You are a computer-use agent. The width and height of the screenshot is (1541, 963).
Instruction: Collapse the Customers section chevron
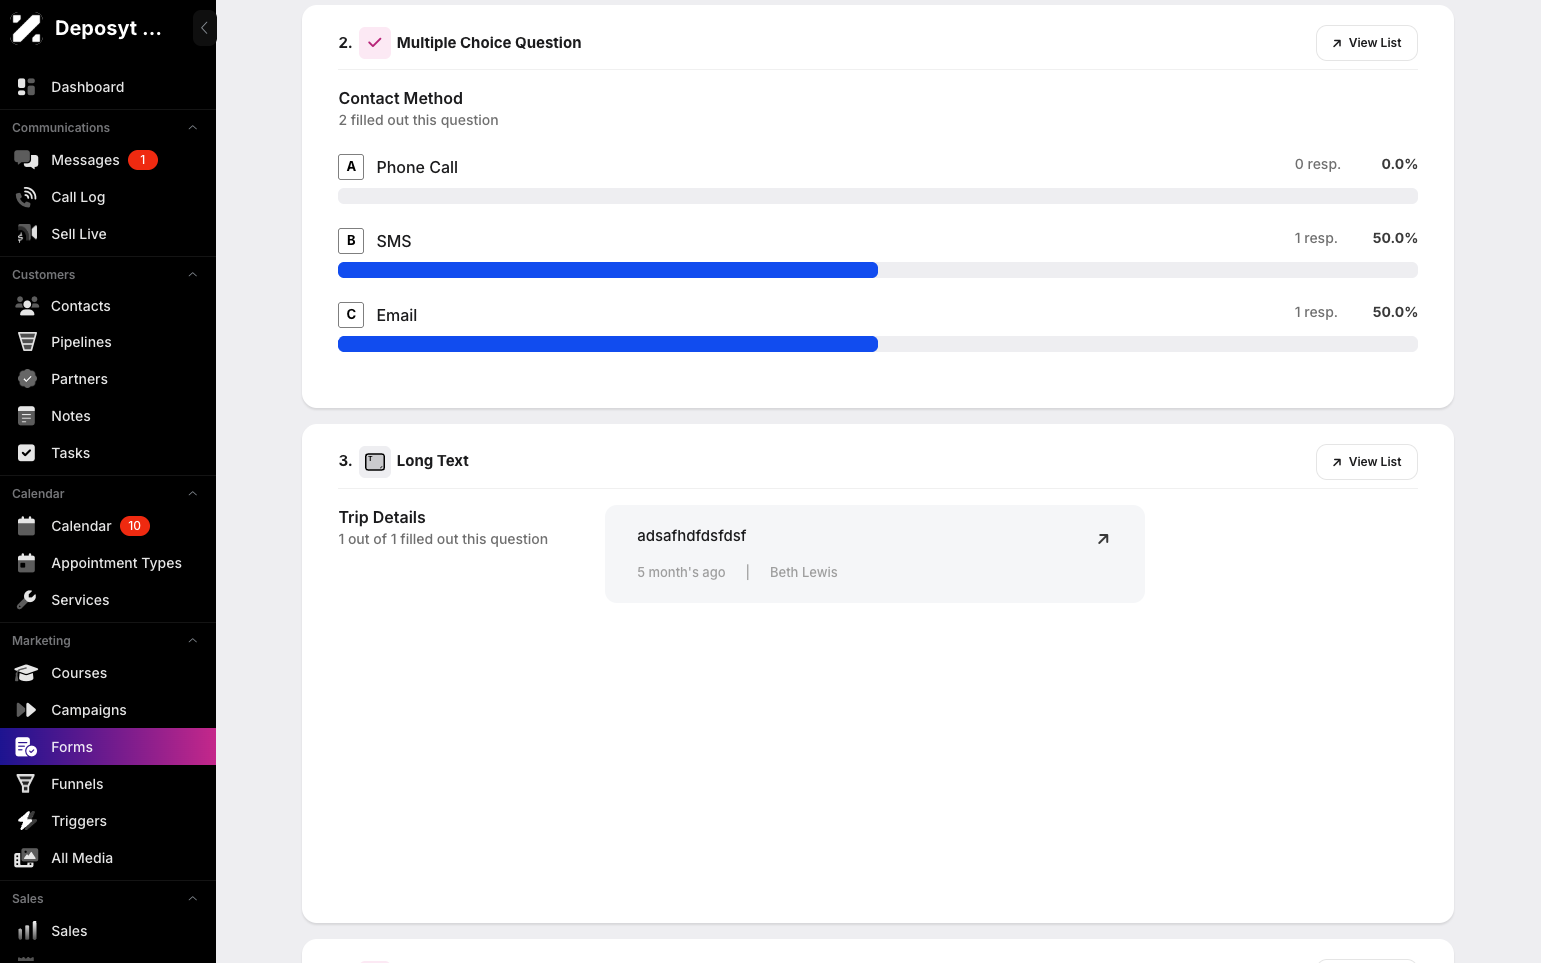pos(193,275)
